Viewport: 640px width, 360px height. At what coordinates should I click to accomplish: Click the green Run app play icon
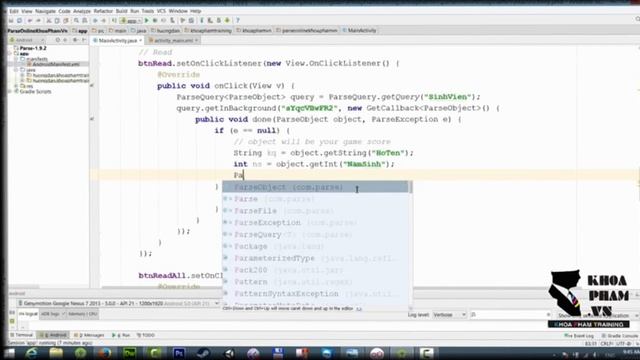coord(147,20)
